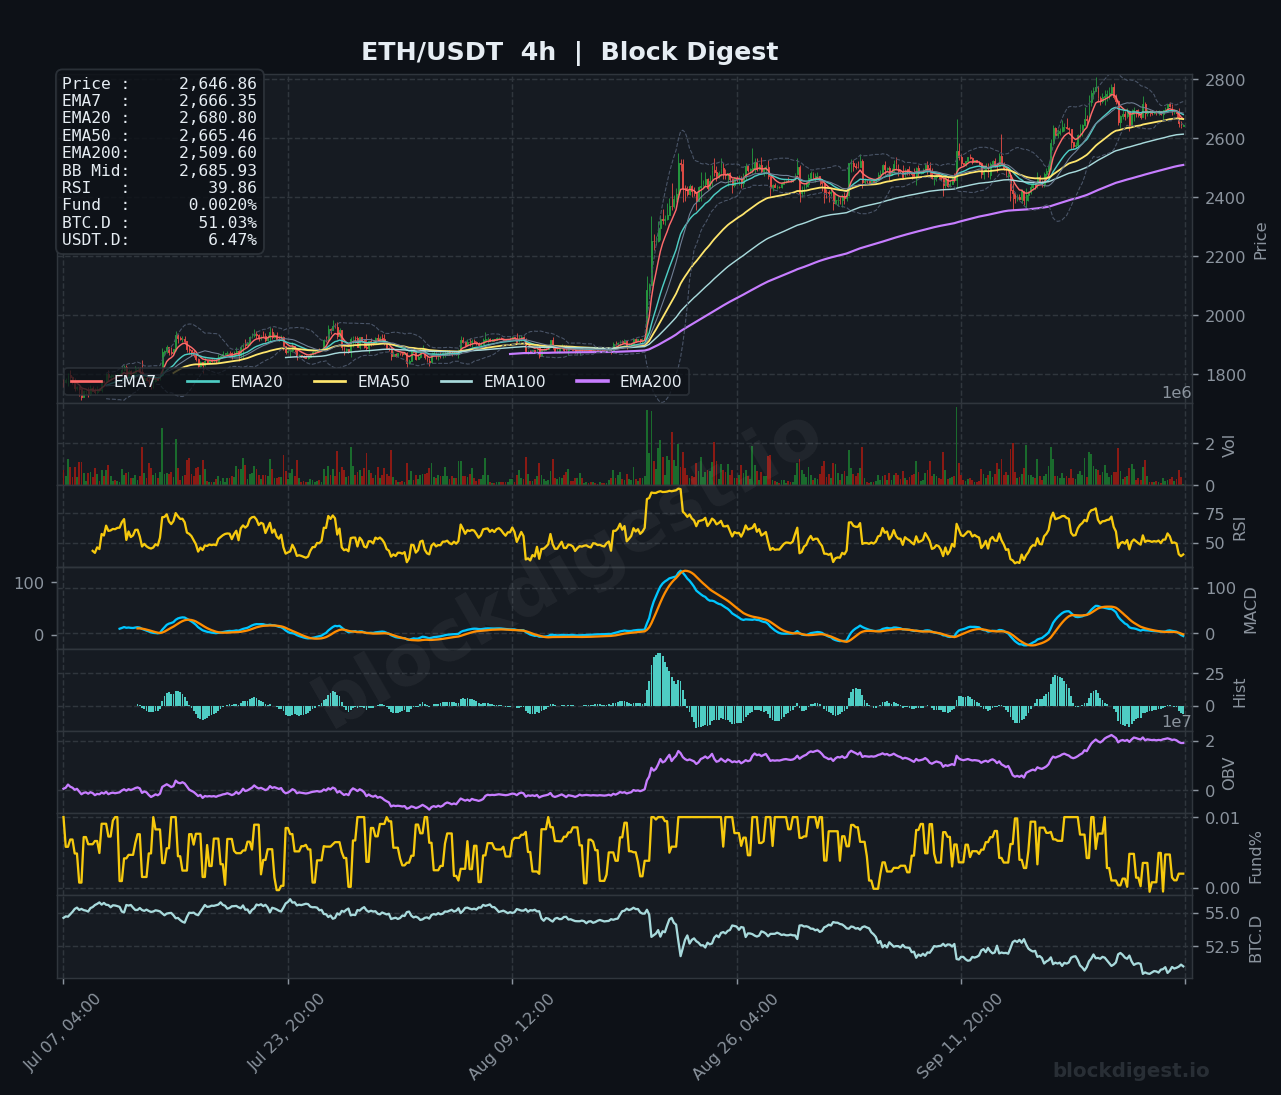Select the EMA20 value 2,680.80 in the stats box
This screenshot has width=1281, height=1095.
tap(218, 118)
